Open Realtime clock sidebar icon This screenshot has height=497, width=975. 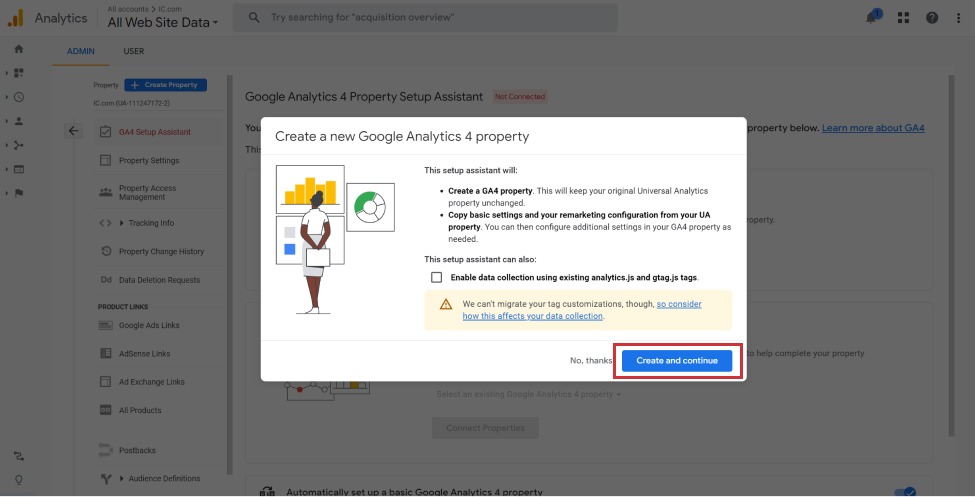19,97
